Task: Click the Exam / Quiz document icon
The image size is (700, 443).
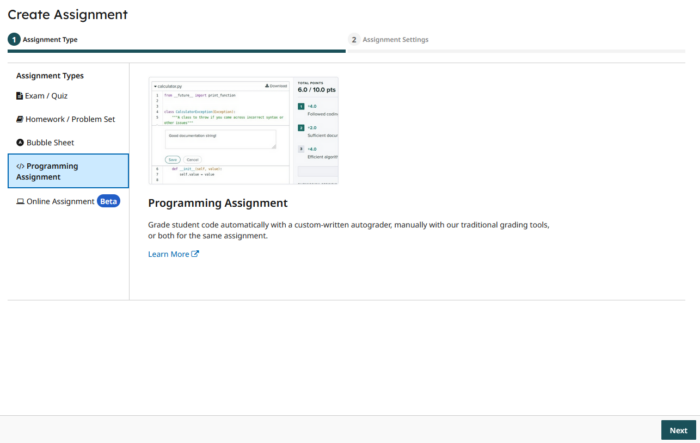Action: click(20, 96)
